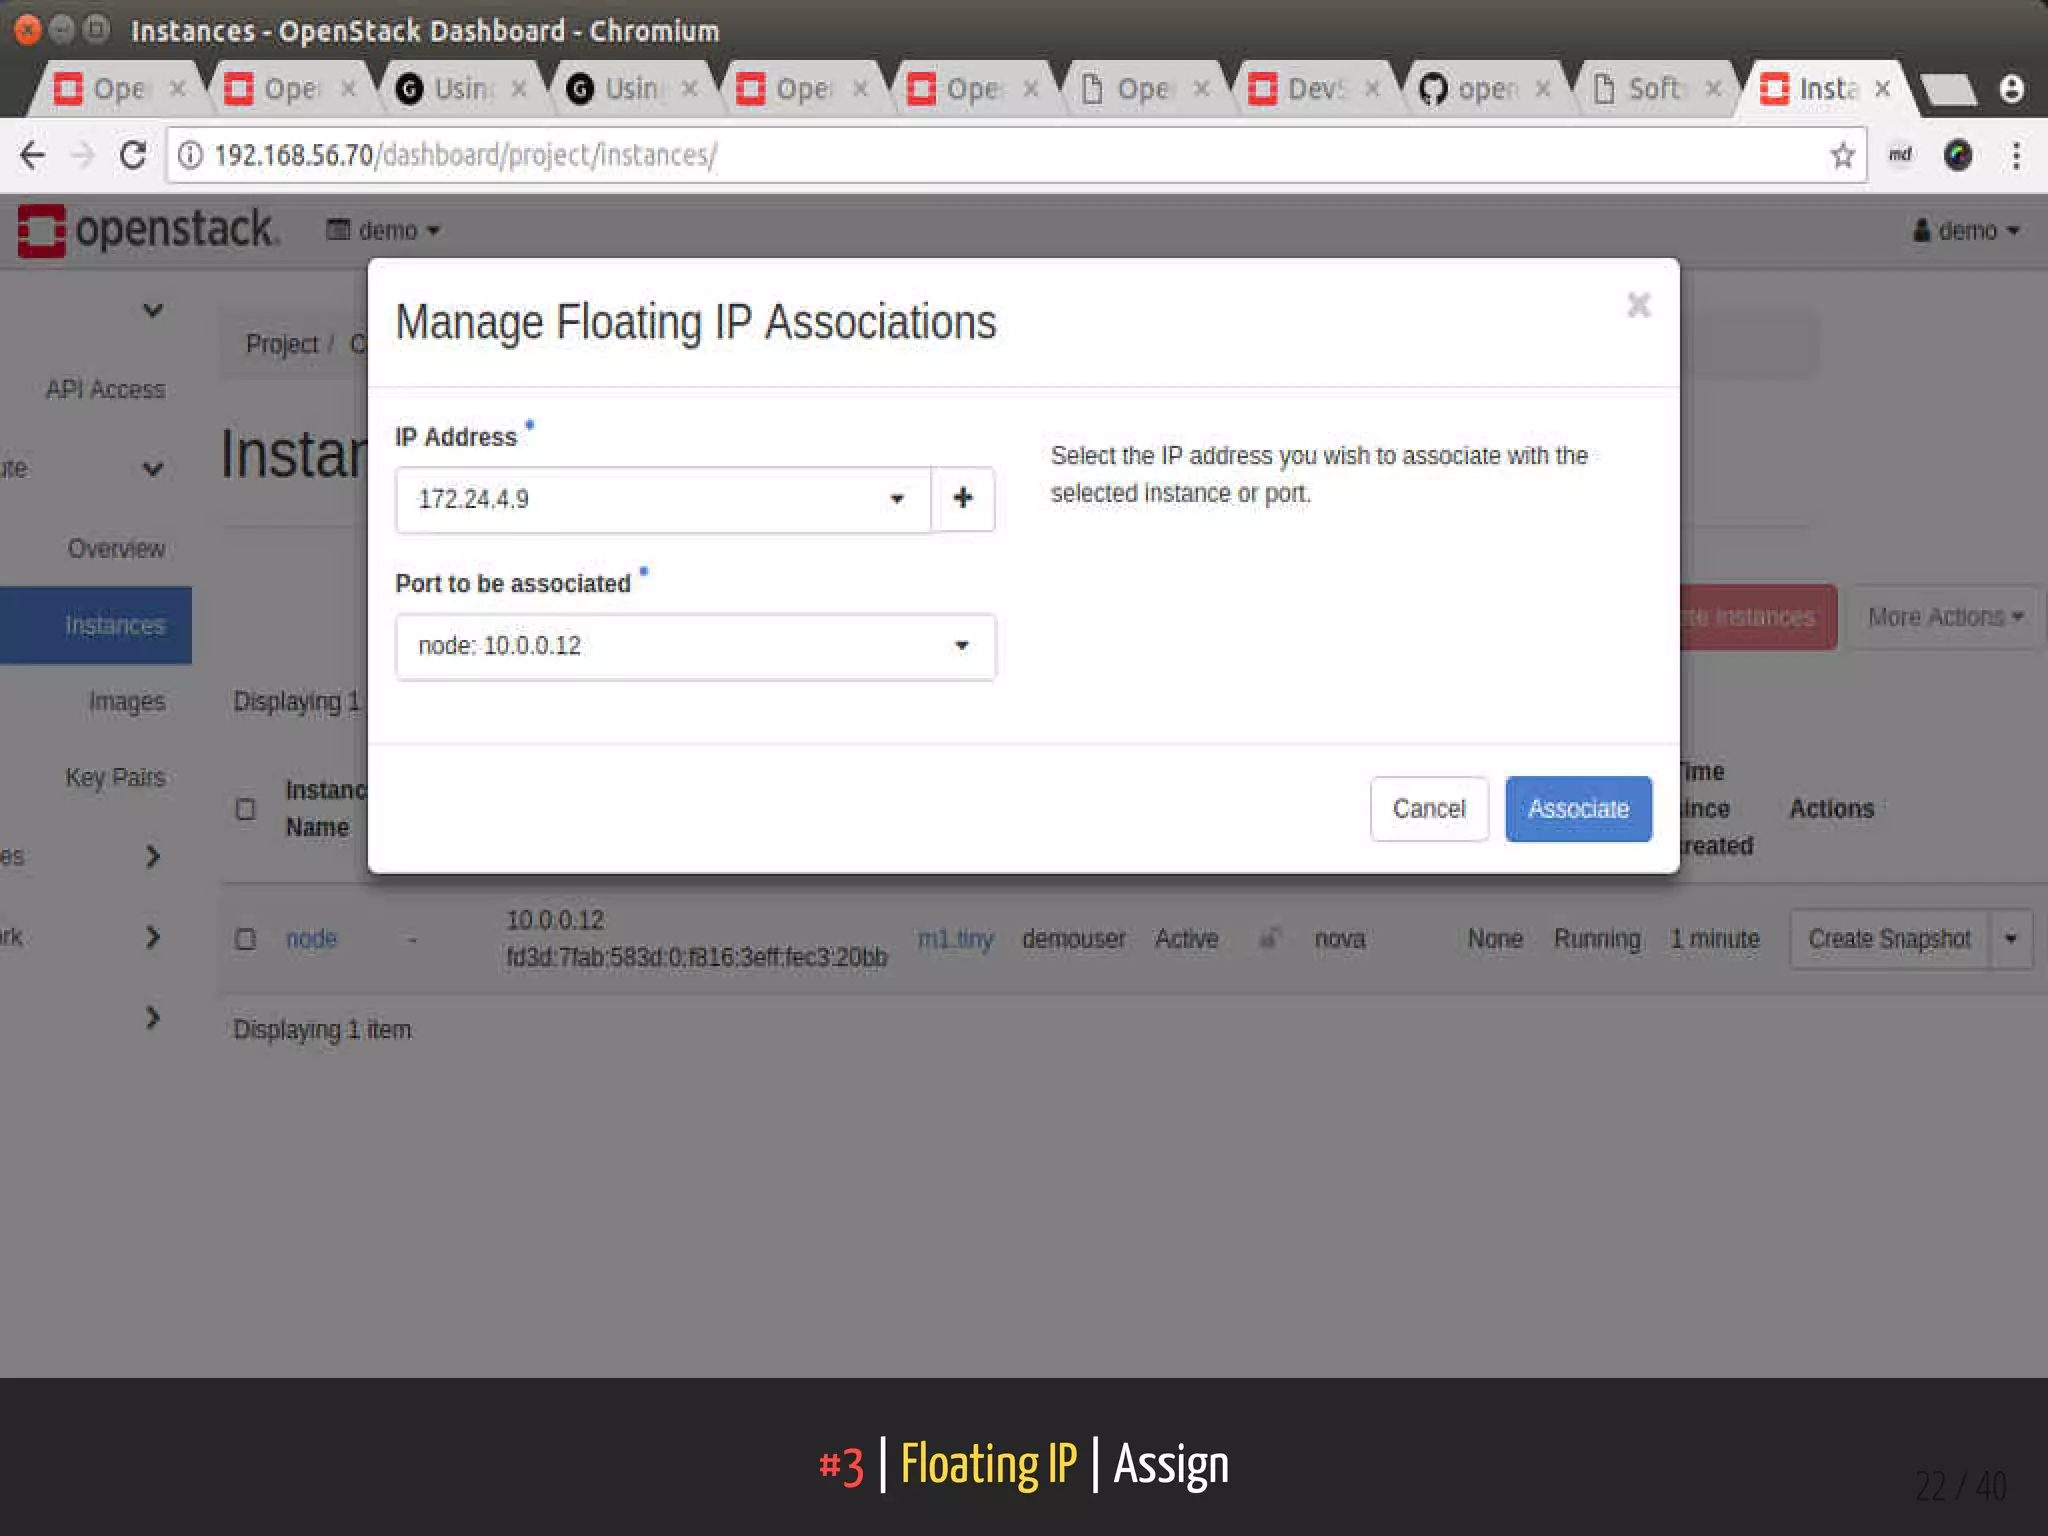
Task: Open the md extension icon
Action: (x=1900, y=155)
